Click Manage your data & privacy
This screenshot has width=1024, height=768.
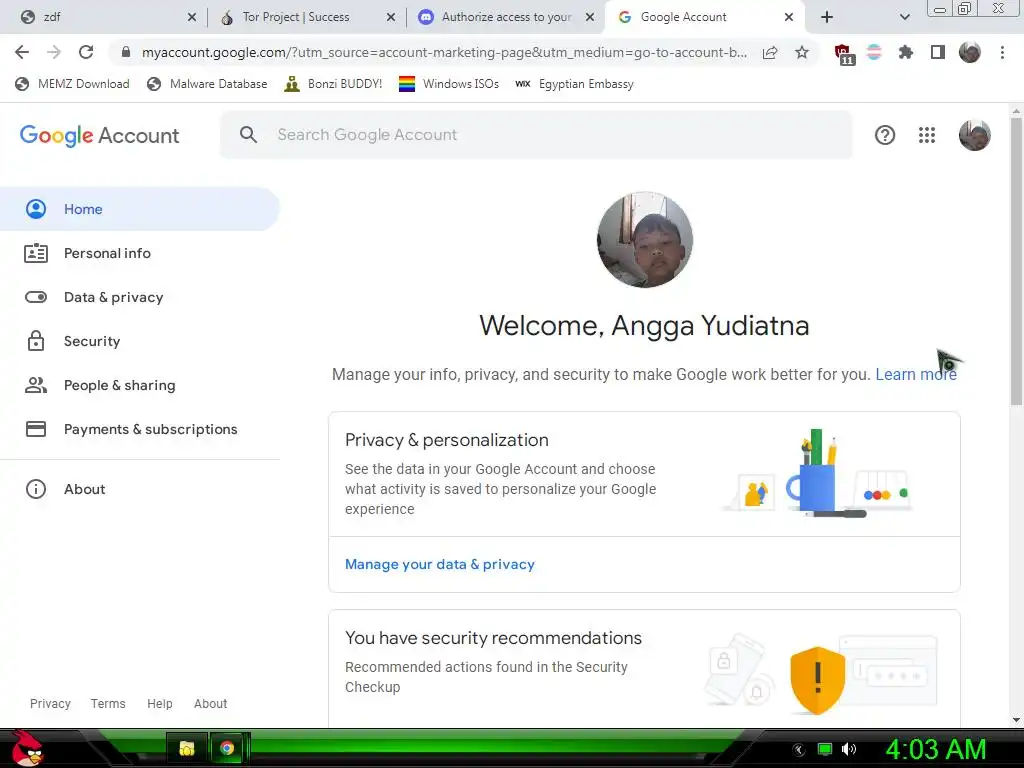(440, 564)
